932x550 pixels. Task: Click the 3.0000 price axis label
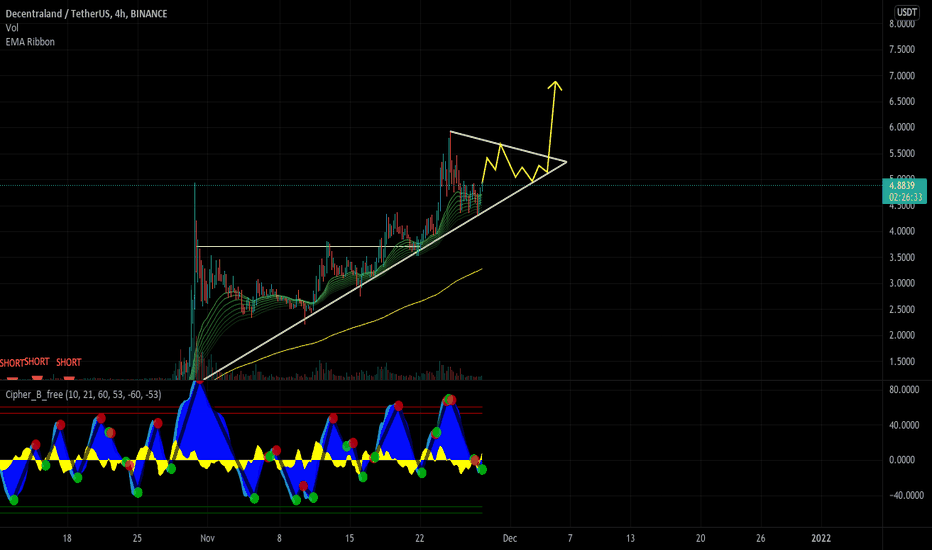pyautogui.click(x=902, y=283)
